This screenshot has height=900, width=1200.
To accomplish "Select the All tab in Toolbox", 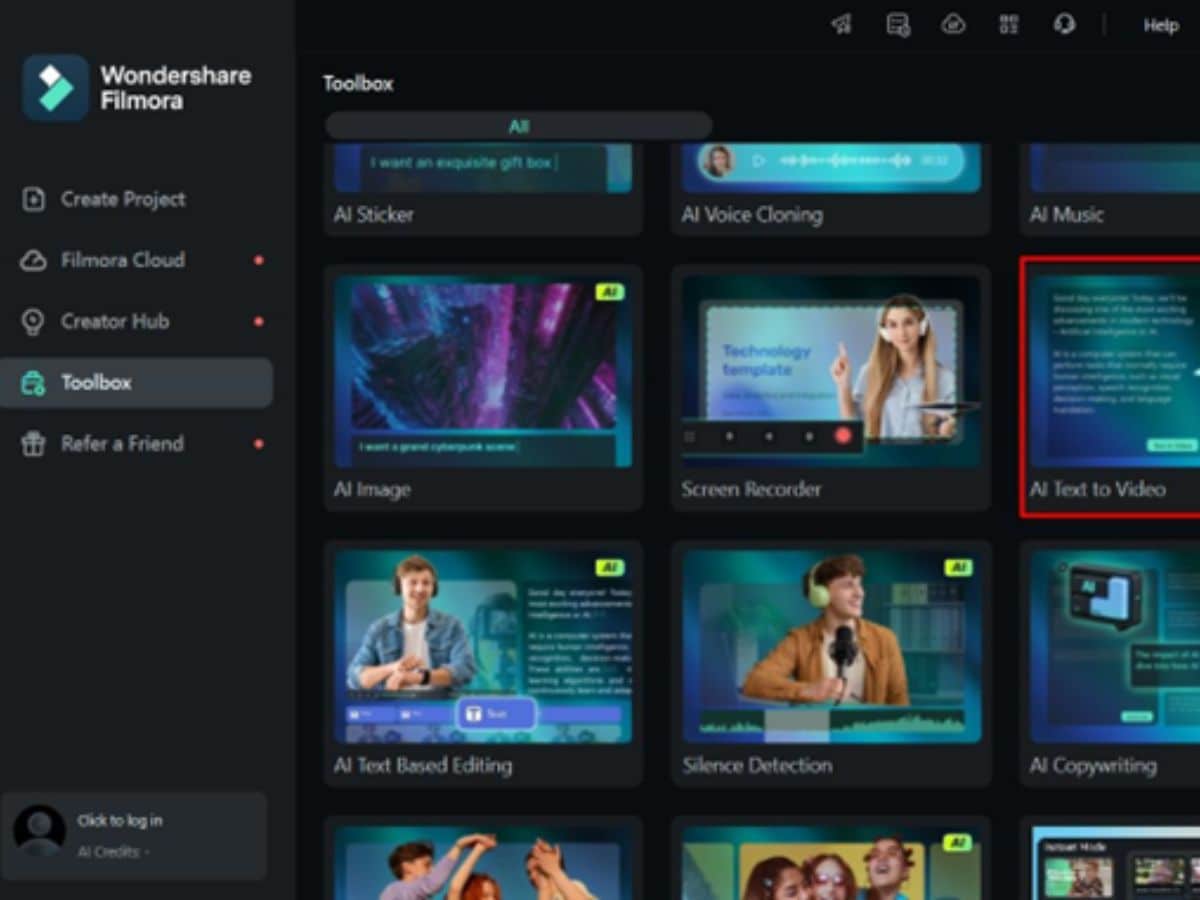I will (x=518, y=126).
